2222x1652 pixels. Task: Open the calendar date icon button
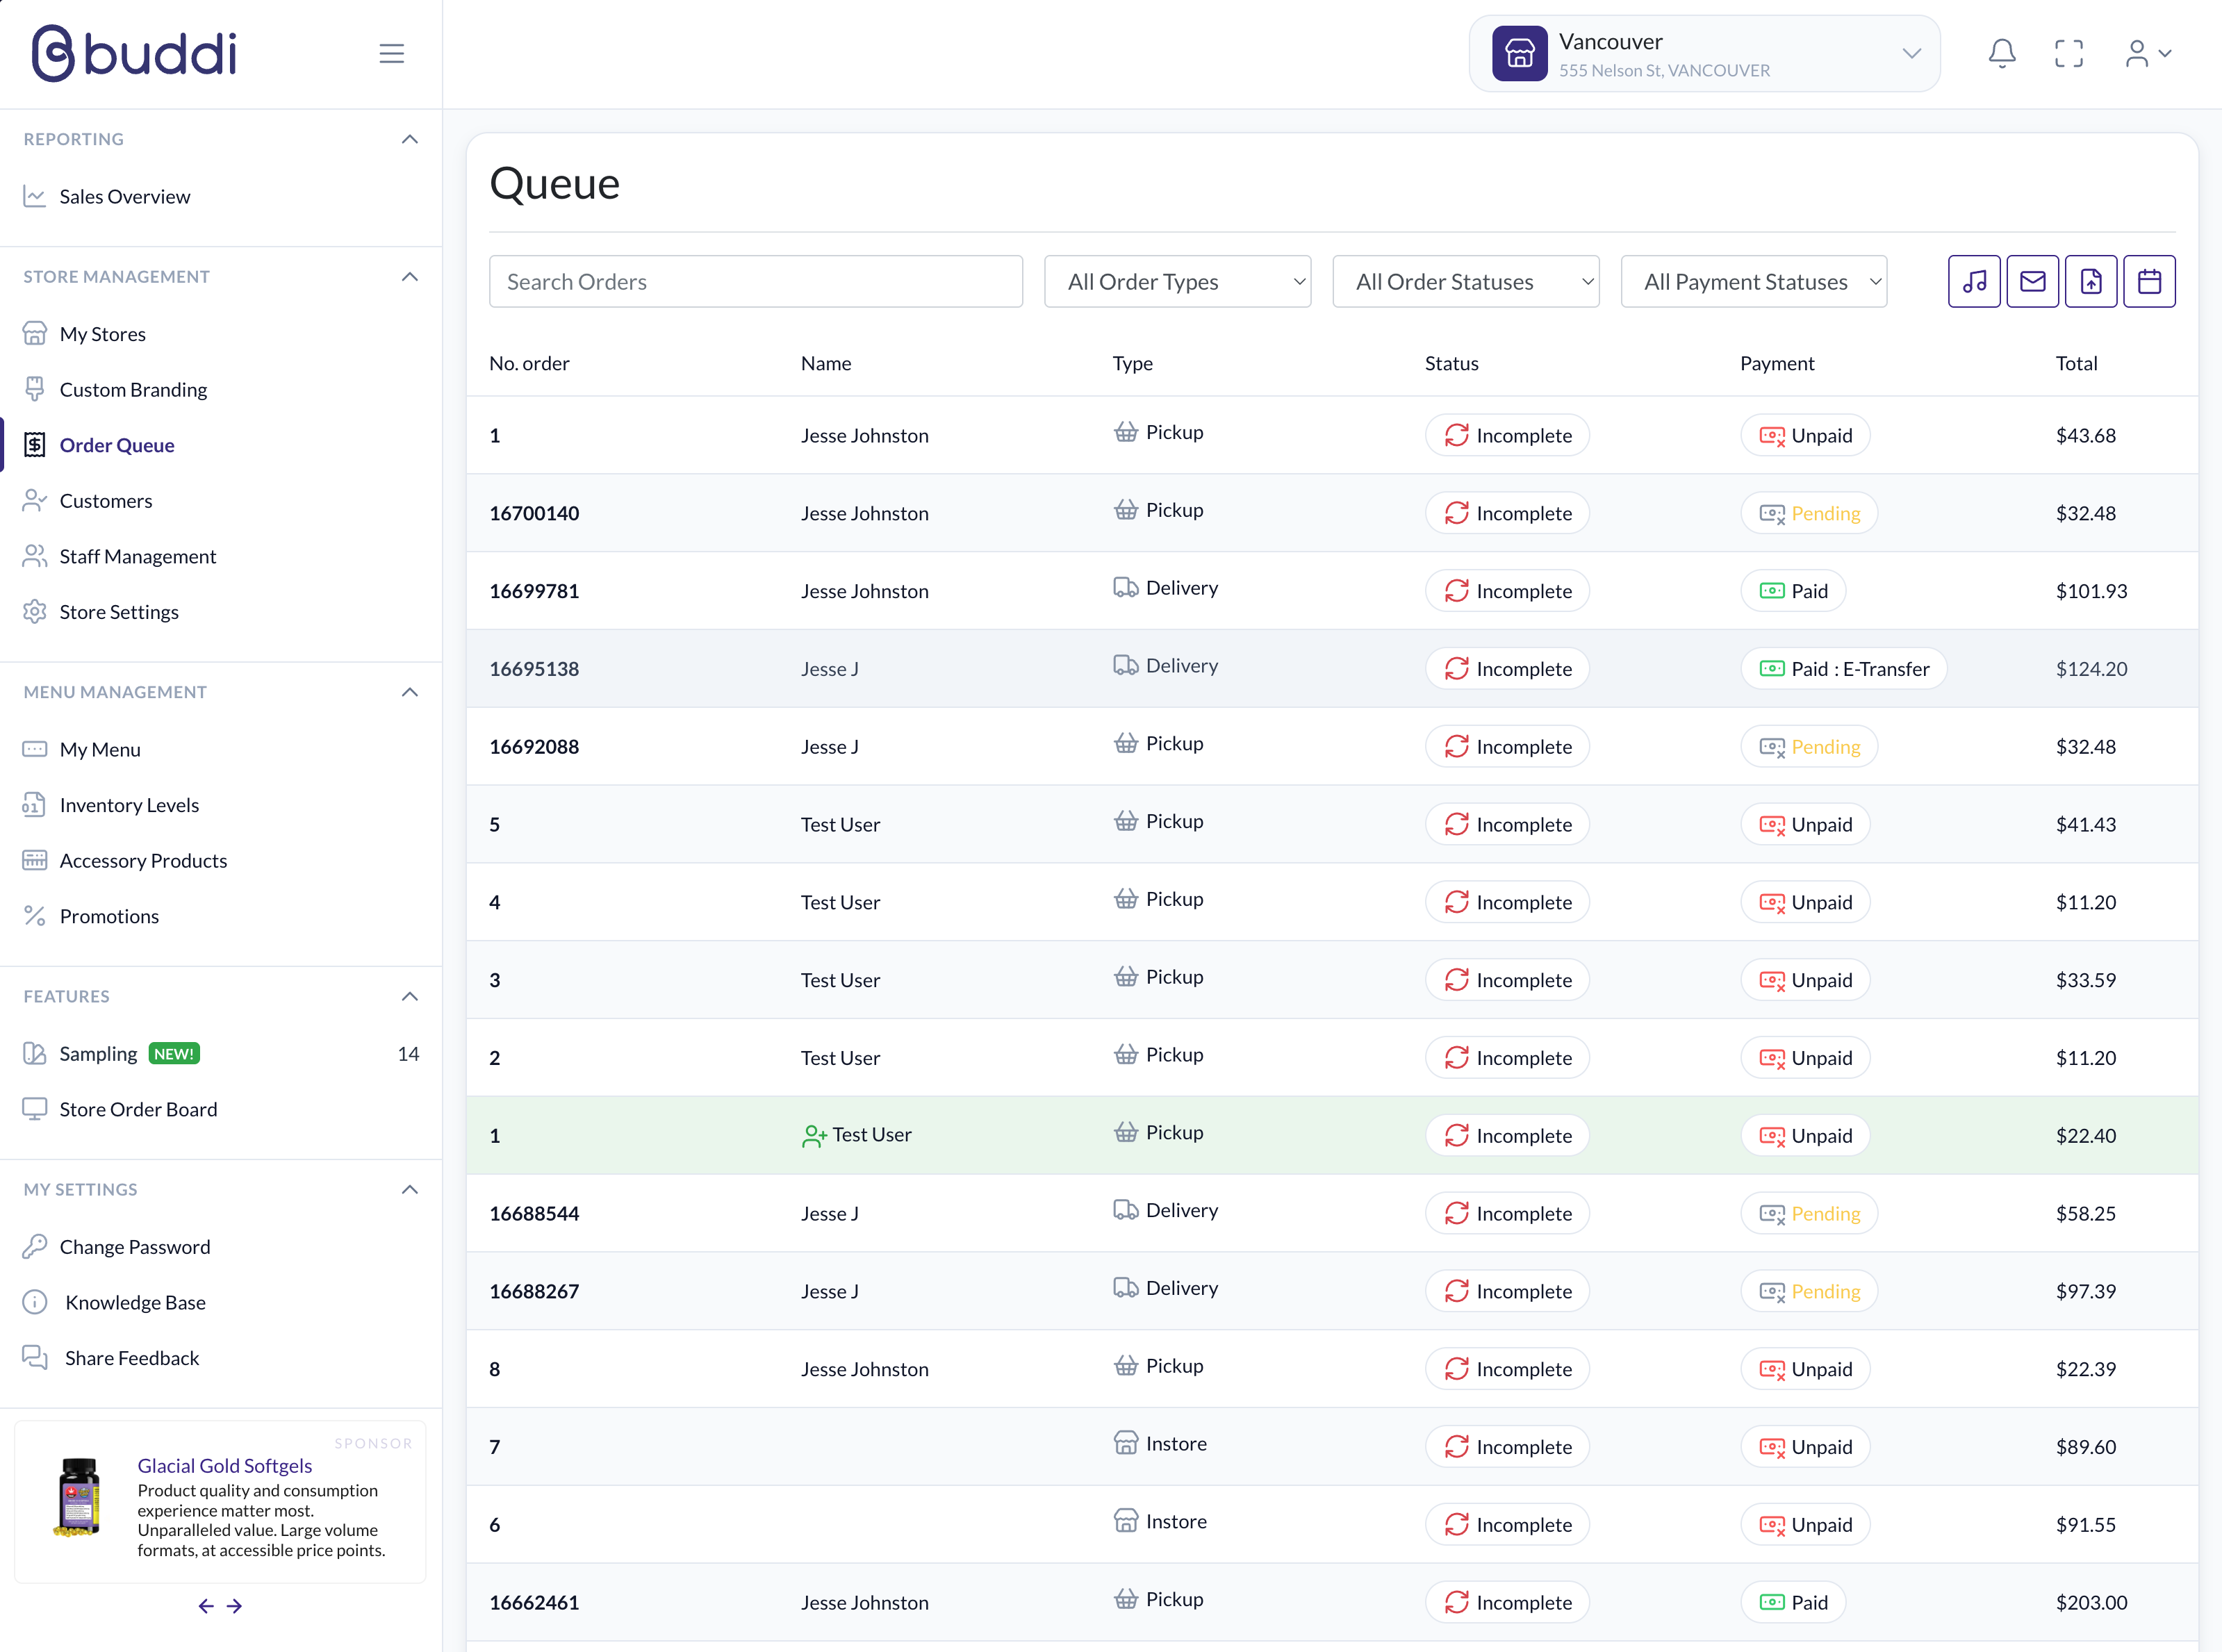click(x=2149, y=282)
